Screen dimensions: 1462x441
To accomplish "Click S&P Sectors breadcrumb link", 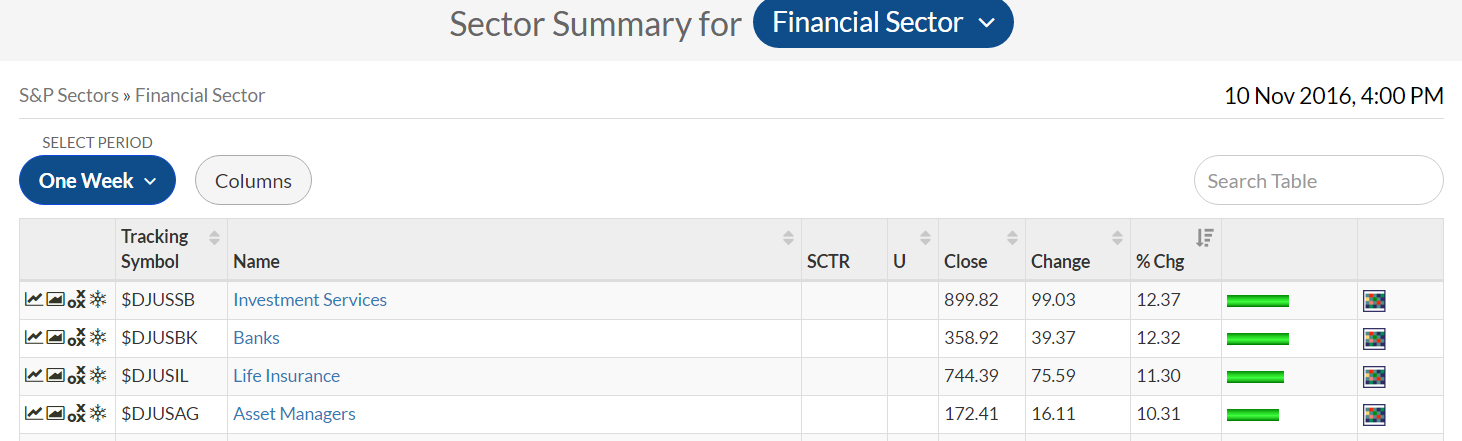I will pyautogui.click(x=67, y=96).
